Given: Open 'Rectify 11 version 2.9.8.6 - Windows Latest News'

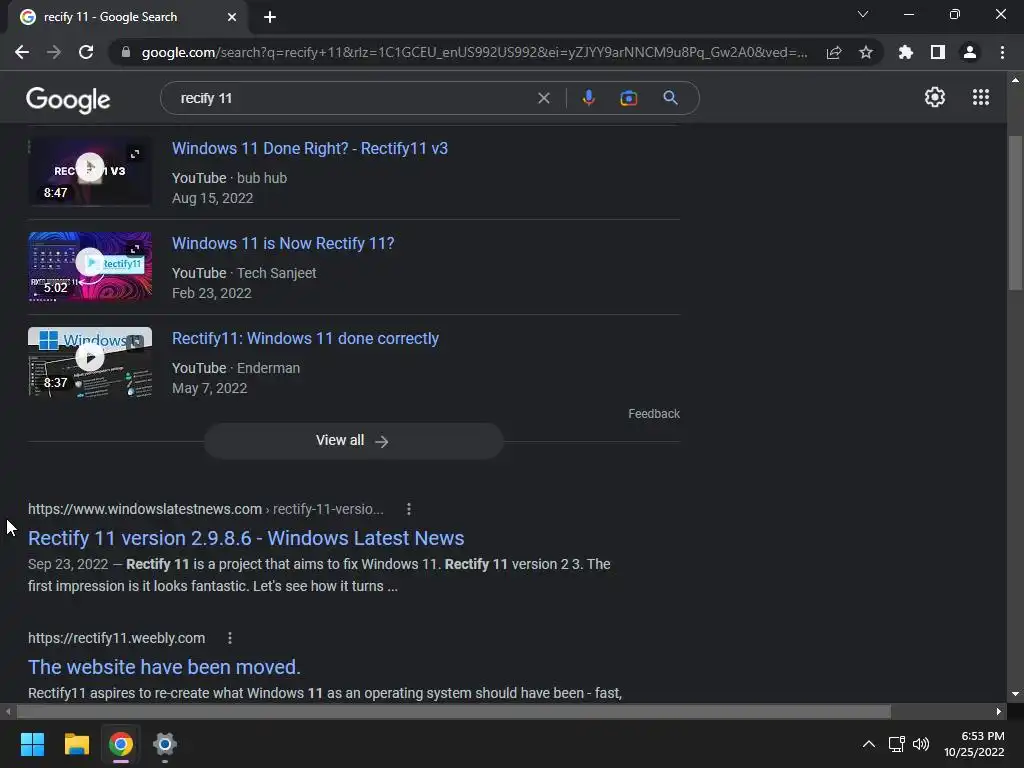Looking at the screenshot, I should point(246,538).
